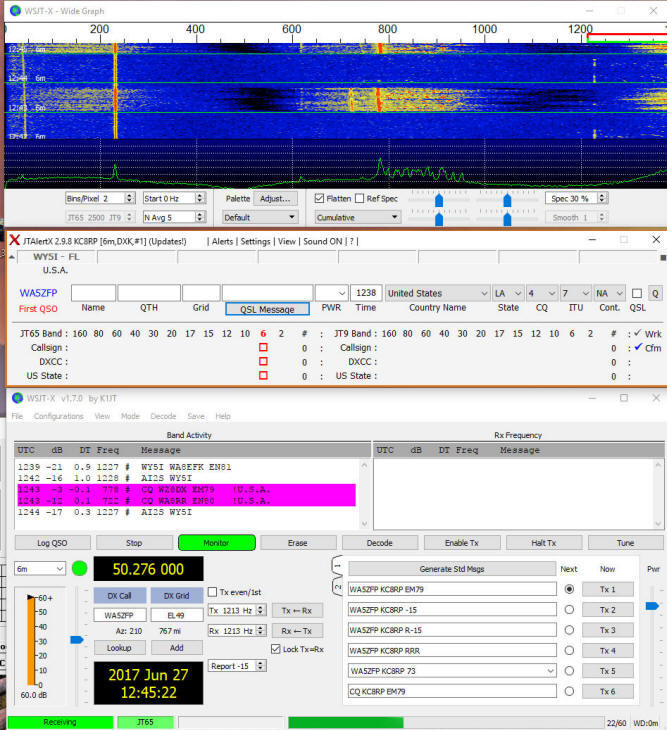
Task: Click the Halt Tx button
Action: [x=544, y=543]
